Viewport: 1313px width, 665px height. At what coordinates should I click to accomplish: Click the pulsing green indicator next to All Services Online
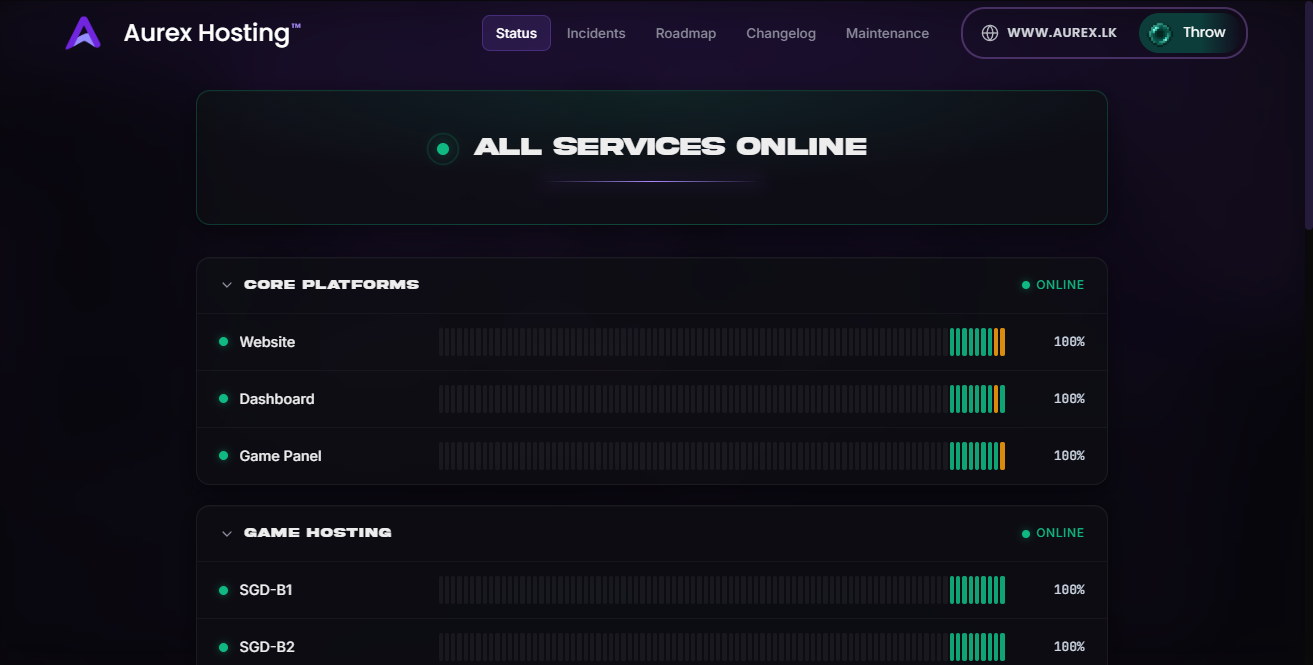tap(442, 149)
